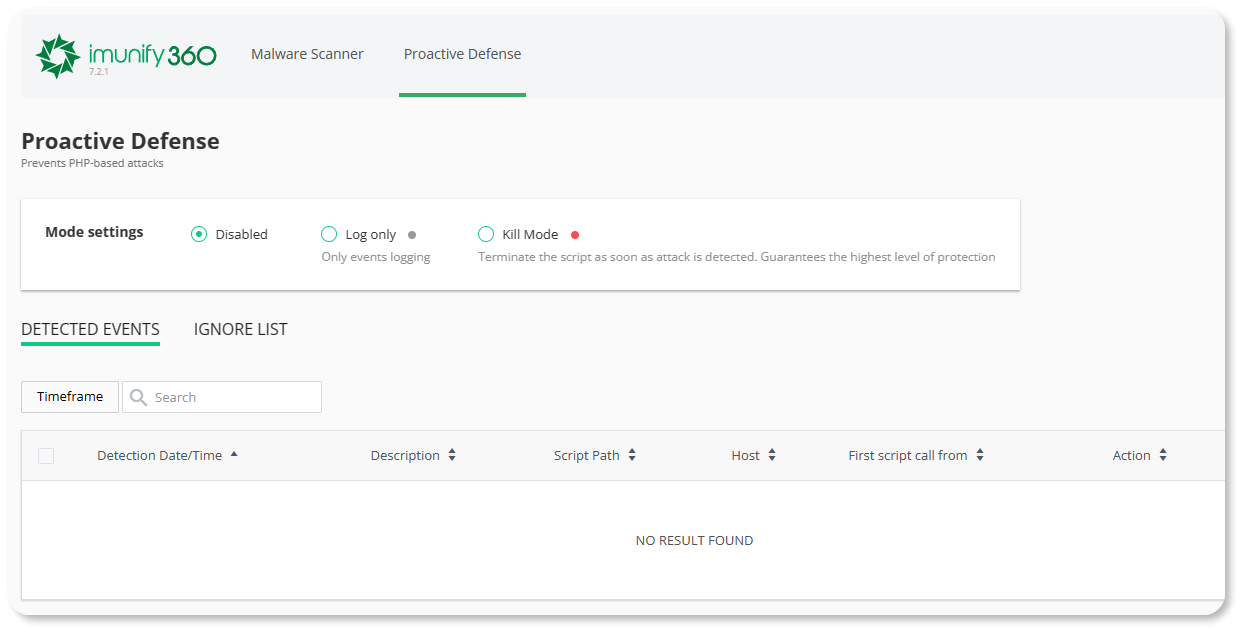This screenshot has width=1238, height=628.
Task: Click the gray dot beside Log only
Action: click(x=412, y=235)
